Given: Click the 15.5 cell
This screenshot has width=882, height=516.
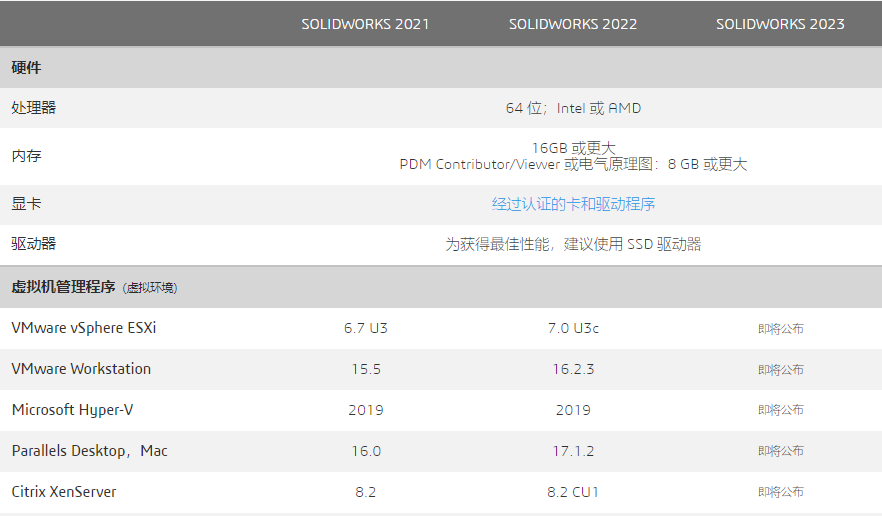Looking at the screenshot, I should (x=366, y=369).
